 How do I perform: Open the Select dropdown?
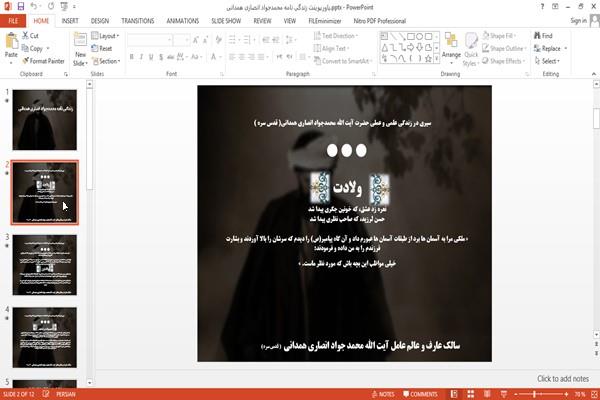(547, 61)
